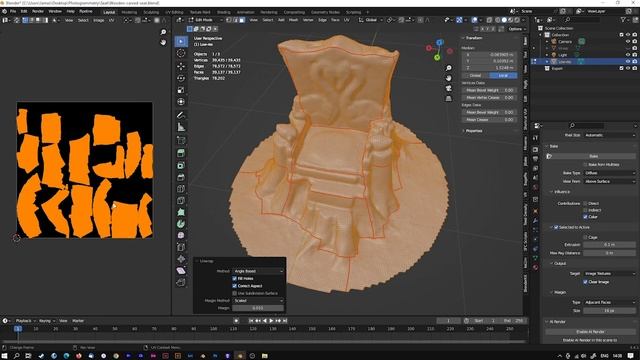This screenshot has width=640, height=360.
Task: Open the Bake Type dropdown
Action: pos(609,173)
